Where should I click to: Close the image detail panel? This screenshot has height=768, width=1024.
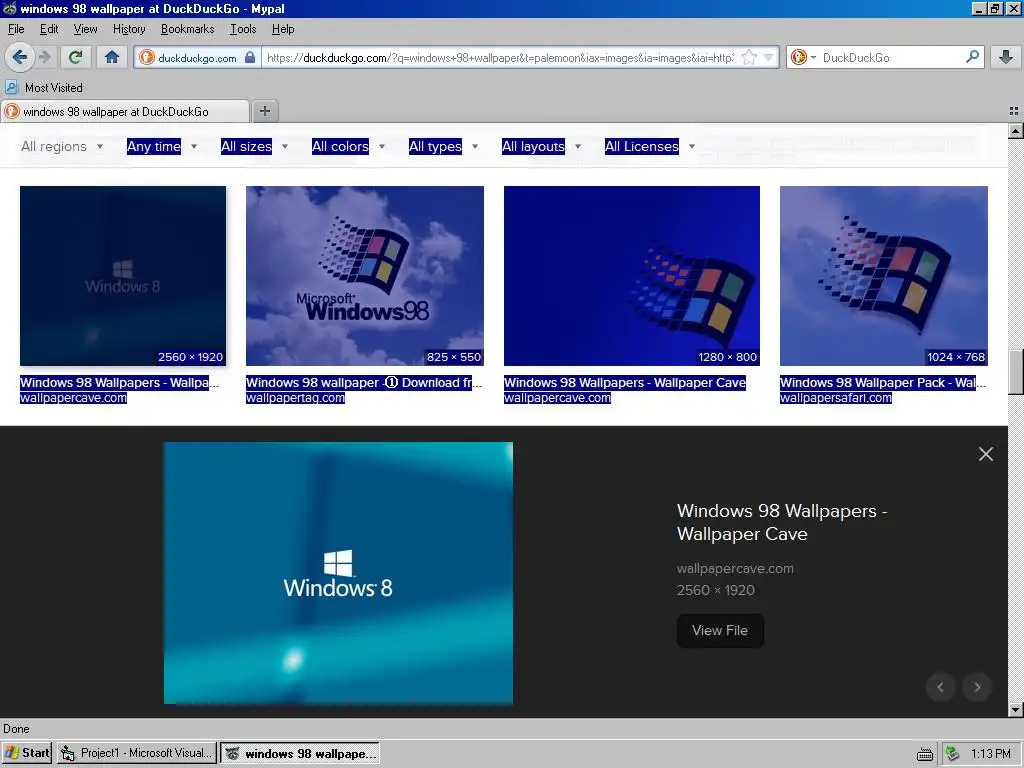coord(985,454)
